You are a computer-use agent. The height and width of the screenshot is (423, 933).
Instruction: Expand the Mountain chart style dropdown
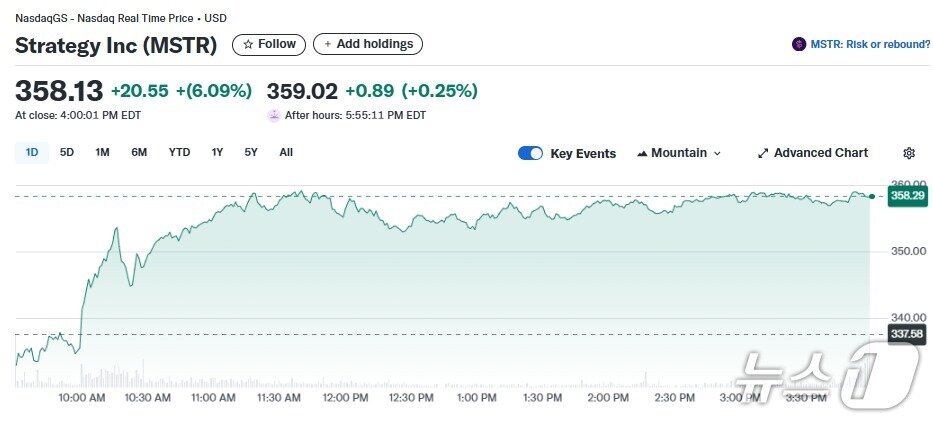(x=717, y=154)
